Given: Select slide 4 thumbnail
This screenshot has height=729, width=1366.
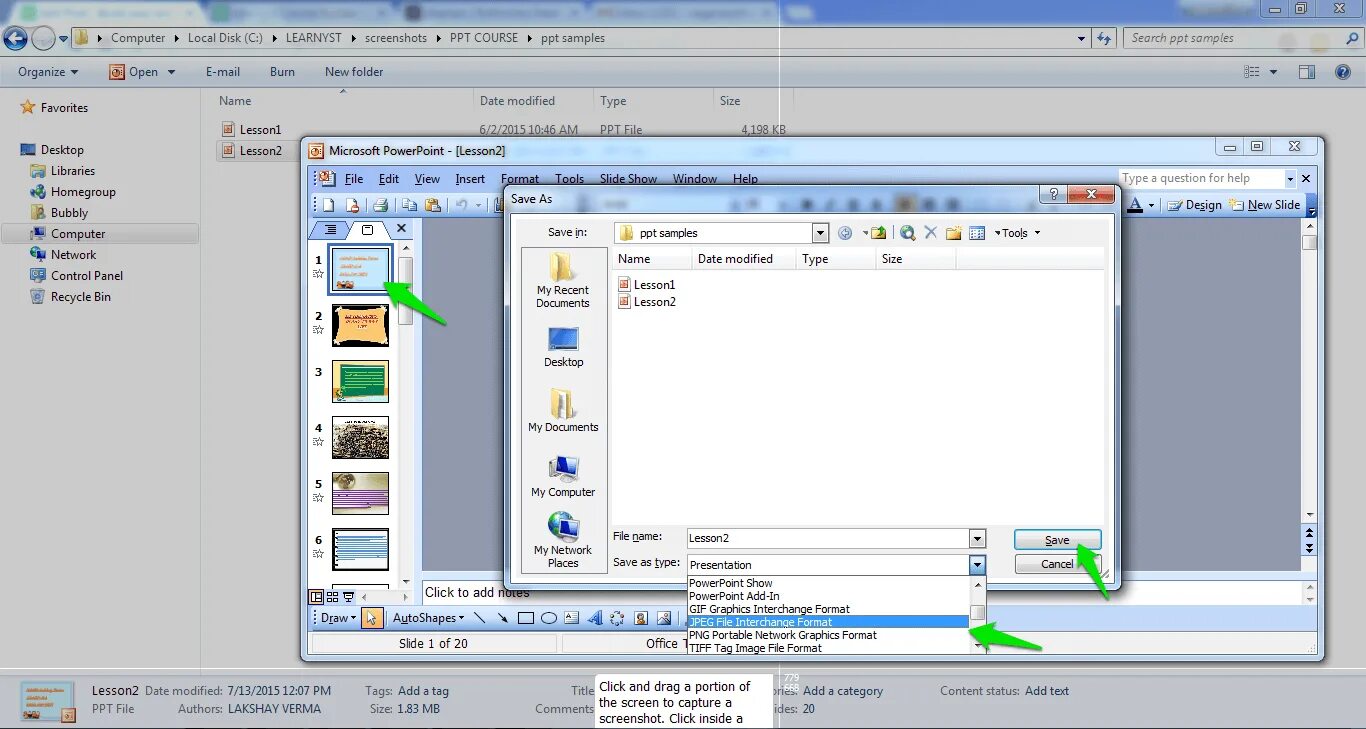Looking at the screenshot, I should pyautogui.click(x=360, y=438).
